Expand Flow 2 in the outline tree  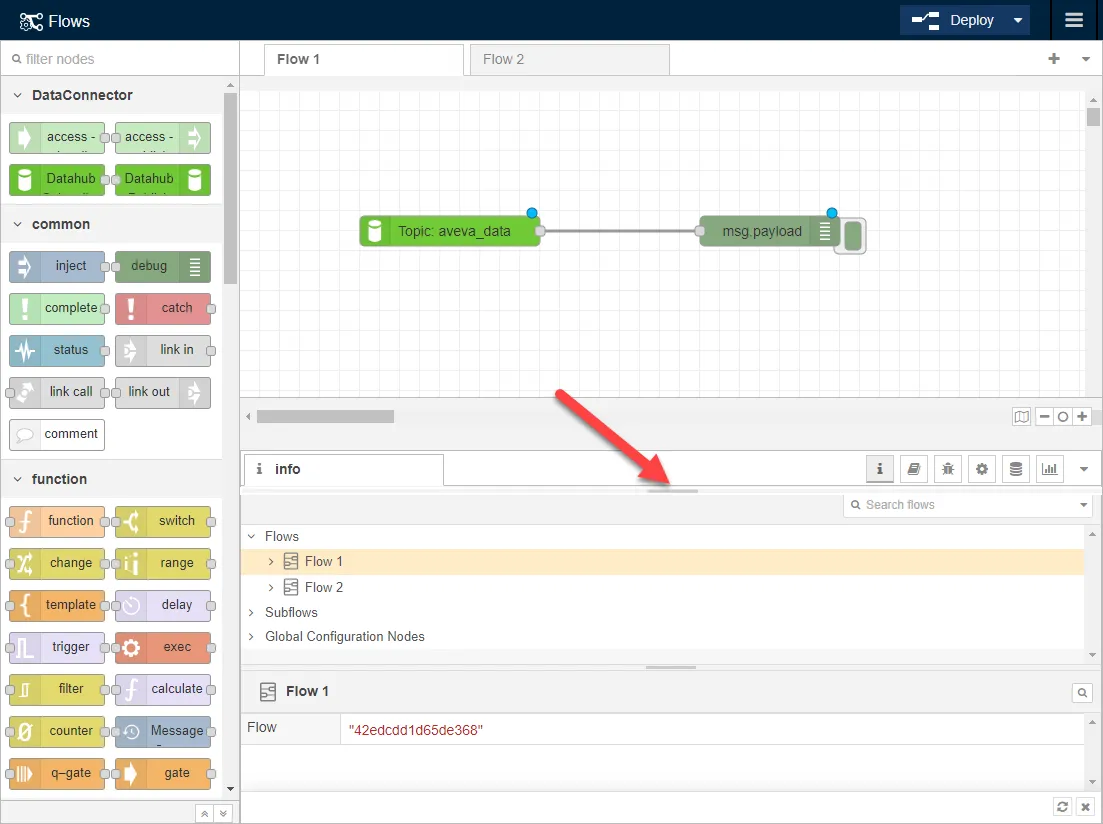tap(271, 587)
